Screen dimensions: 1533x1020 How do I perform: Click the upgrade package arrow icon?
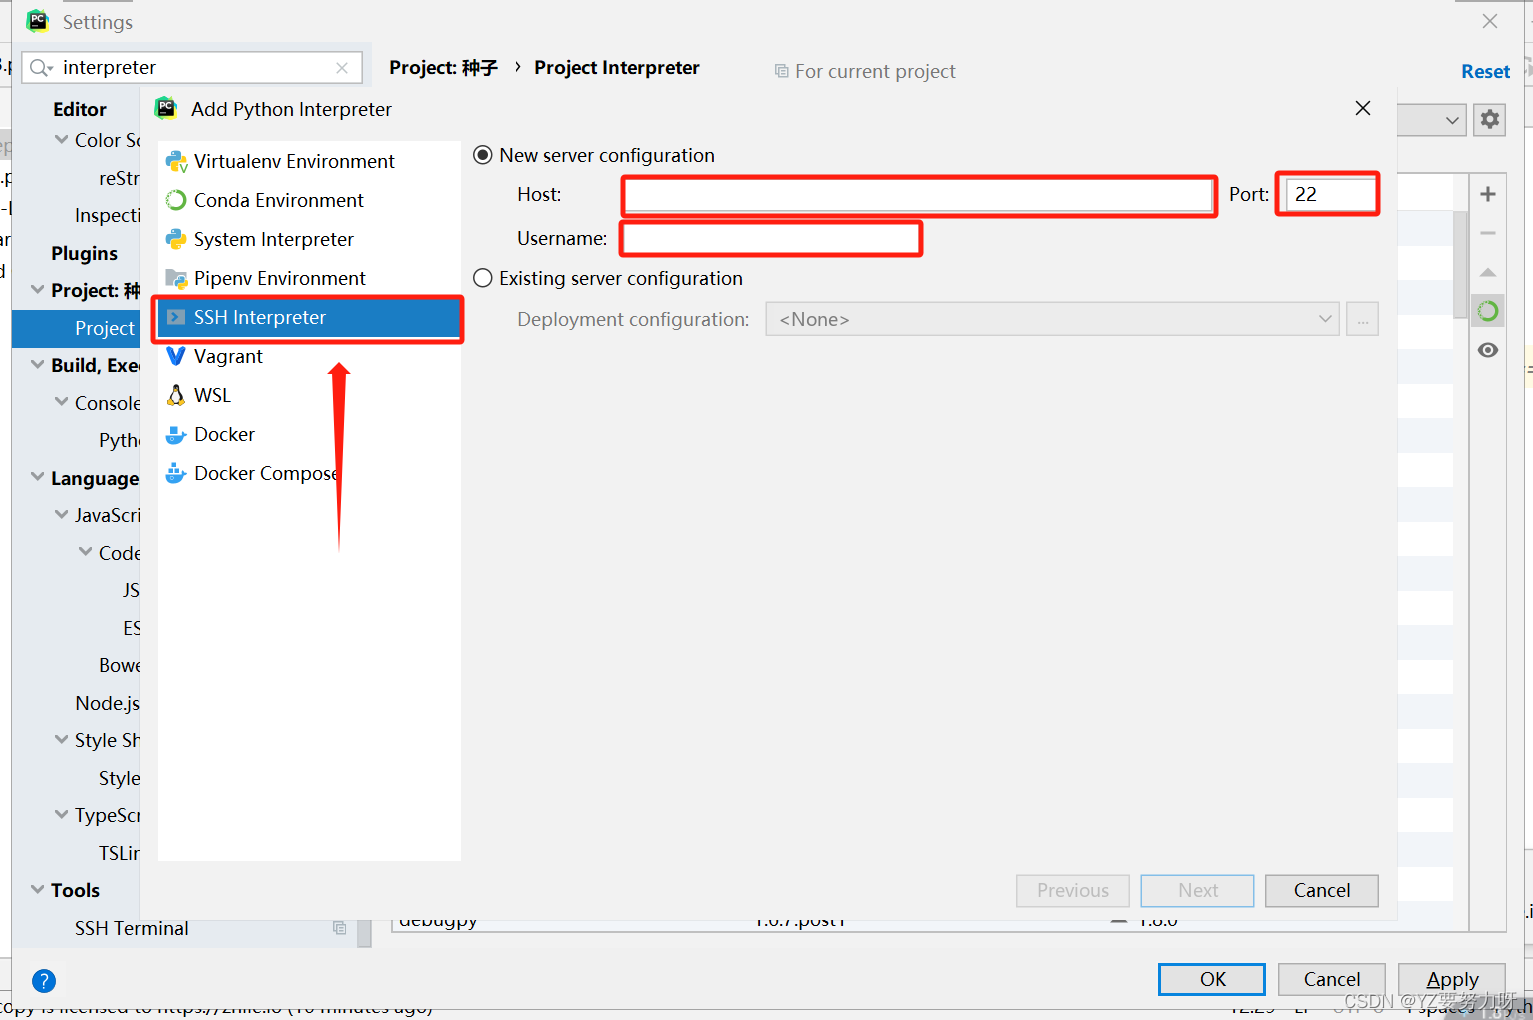tap(1488, 272)
